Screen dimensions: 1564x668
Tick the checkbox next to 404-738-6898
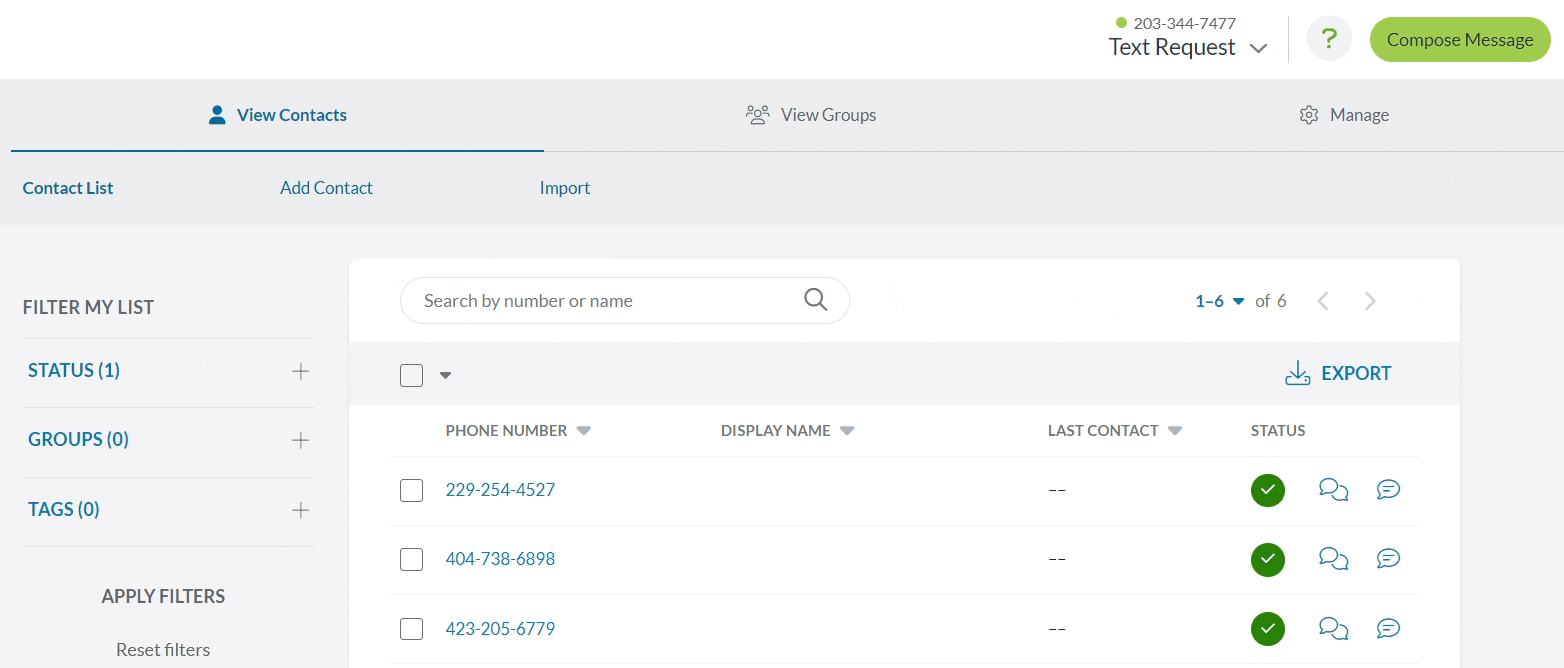click(x=411, y=559)
